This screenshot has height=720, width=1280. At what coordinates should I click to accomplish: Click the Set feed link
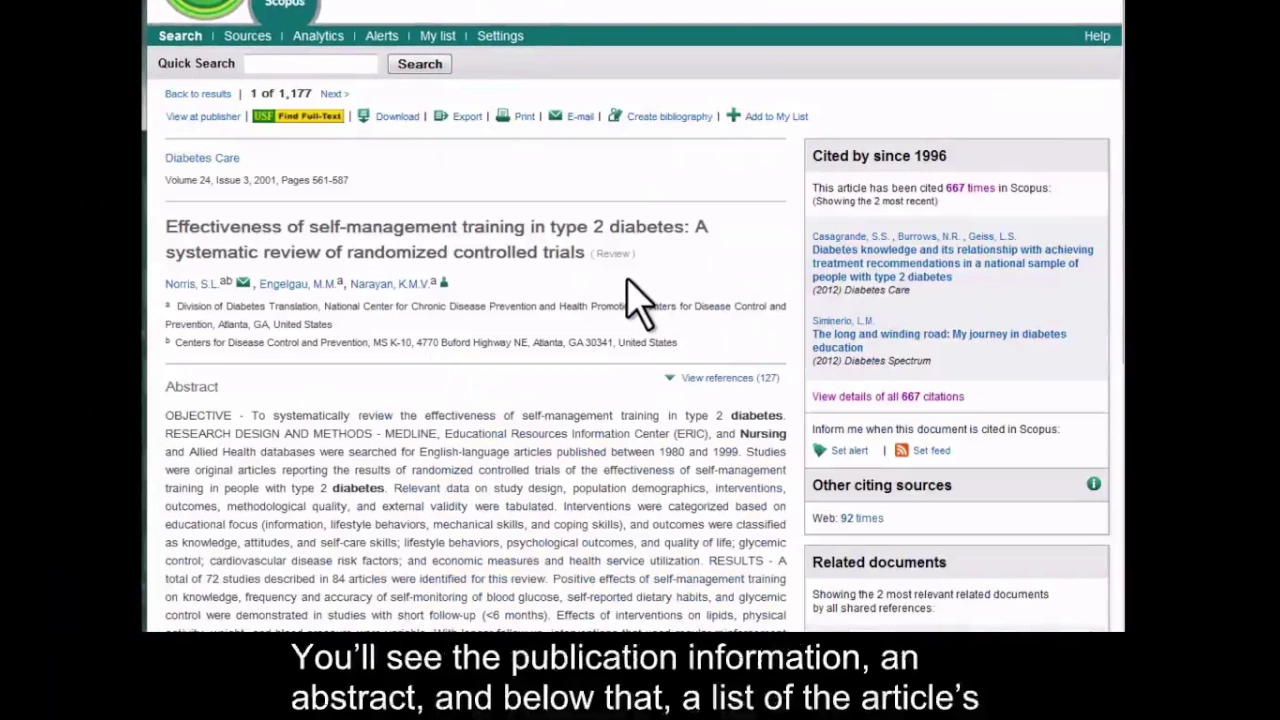(x=931, y=451)
